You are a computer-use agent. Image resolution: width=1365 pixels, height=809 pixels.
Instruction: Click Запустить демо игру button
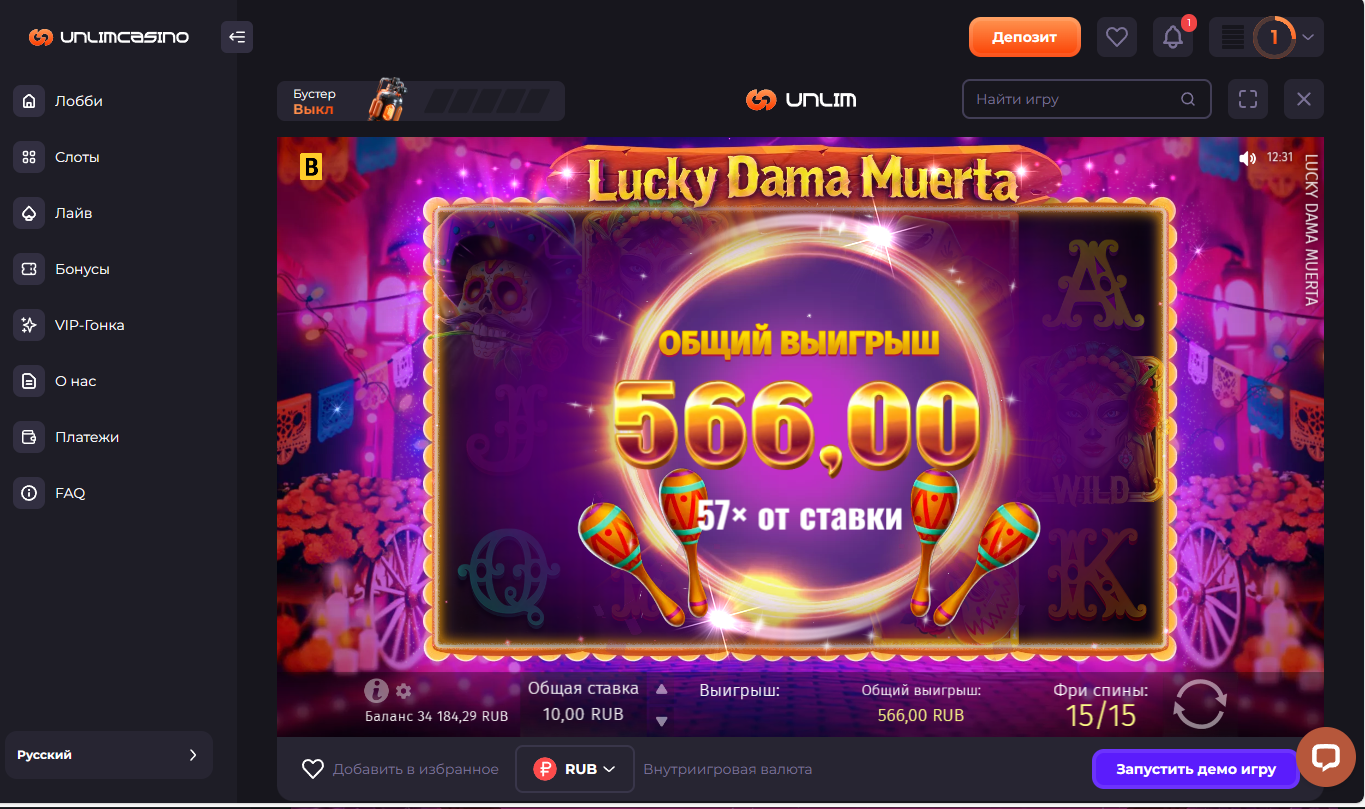point(1196,769)
